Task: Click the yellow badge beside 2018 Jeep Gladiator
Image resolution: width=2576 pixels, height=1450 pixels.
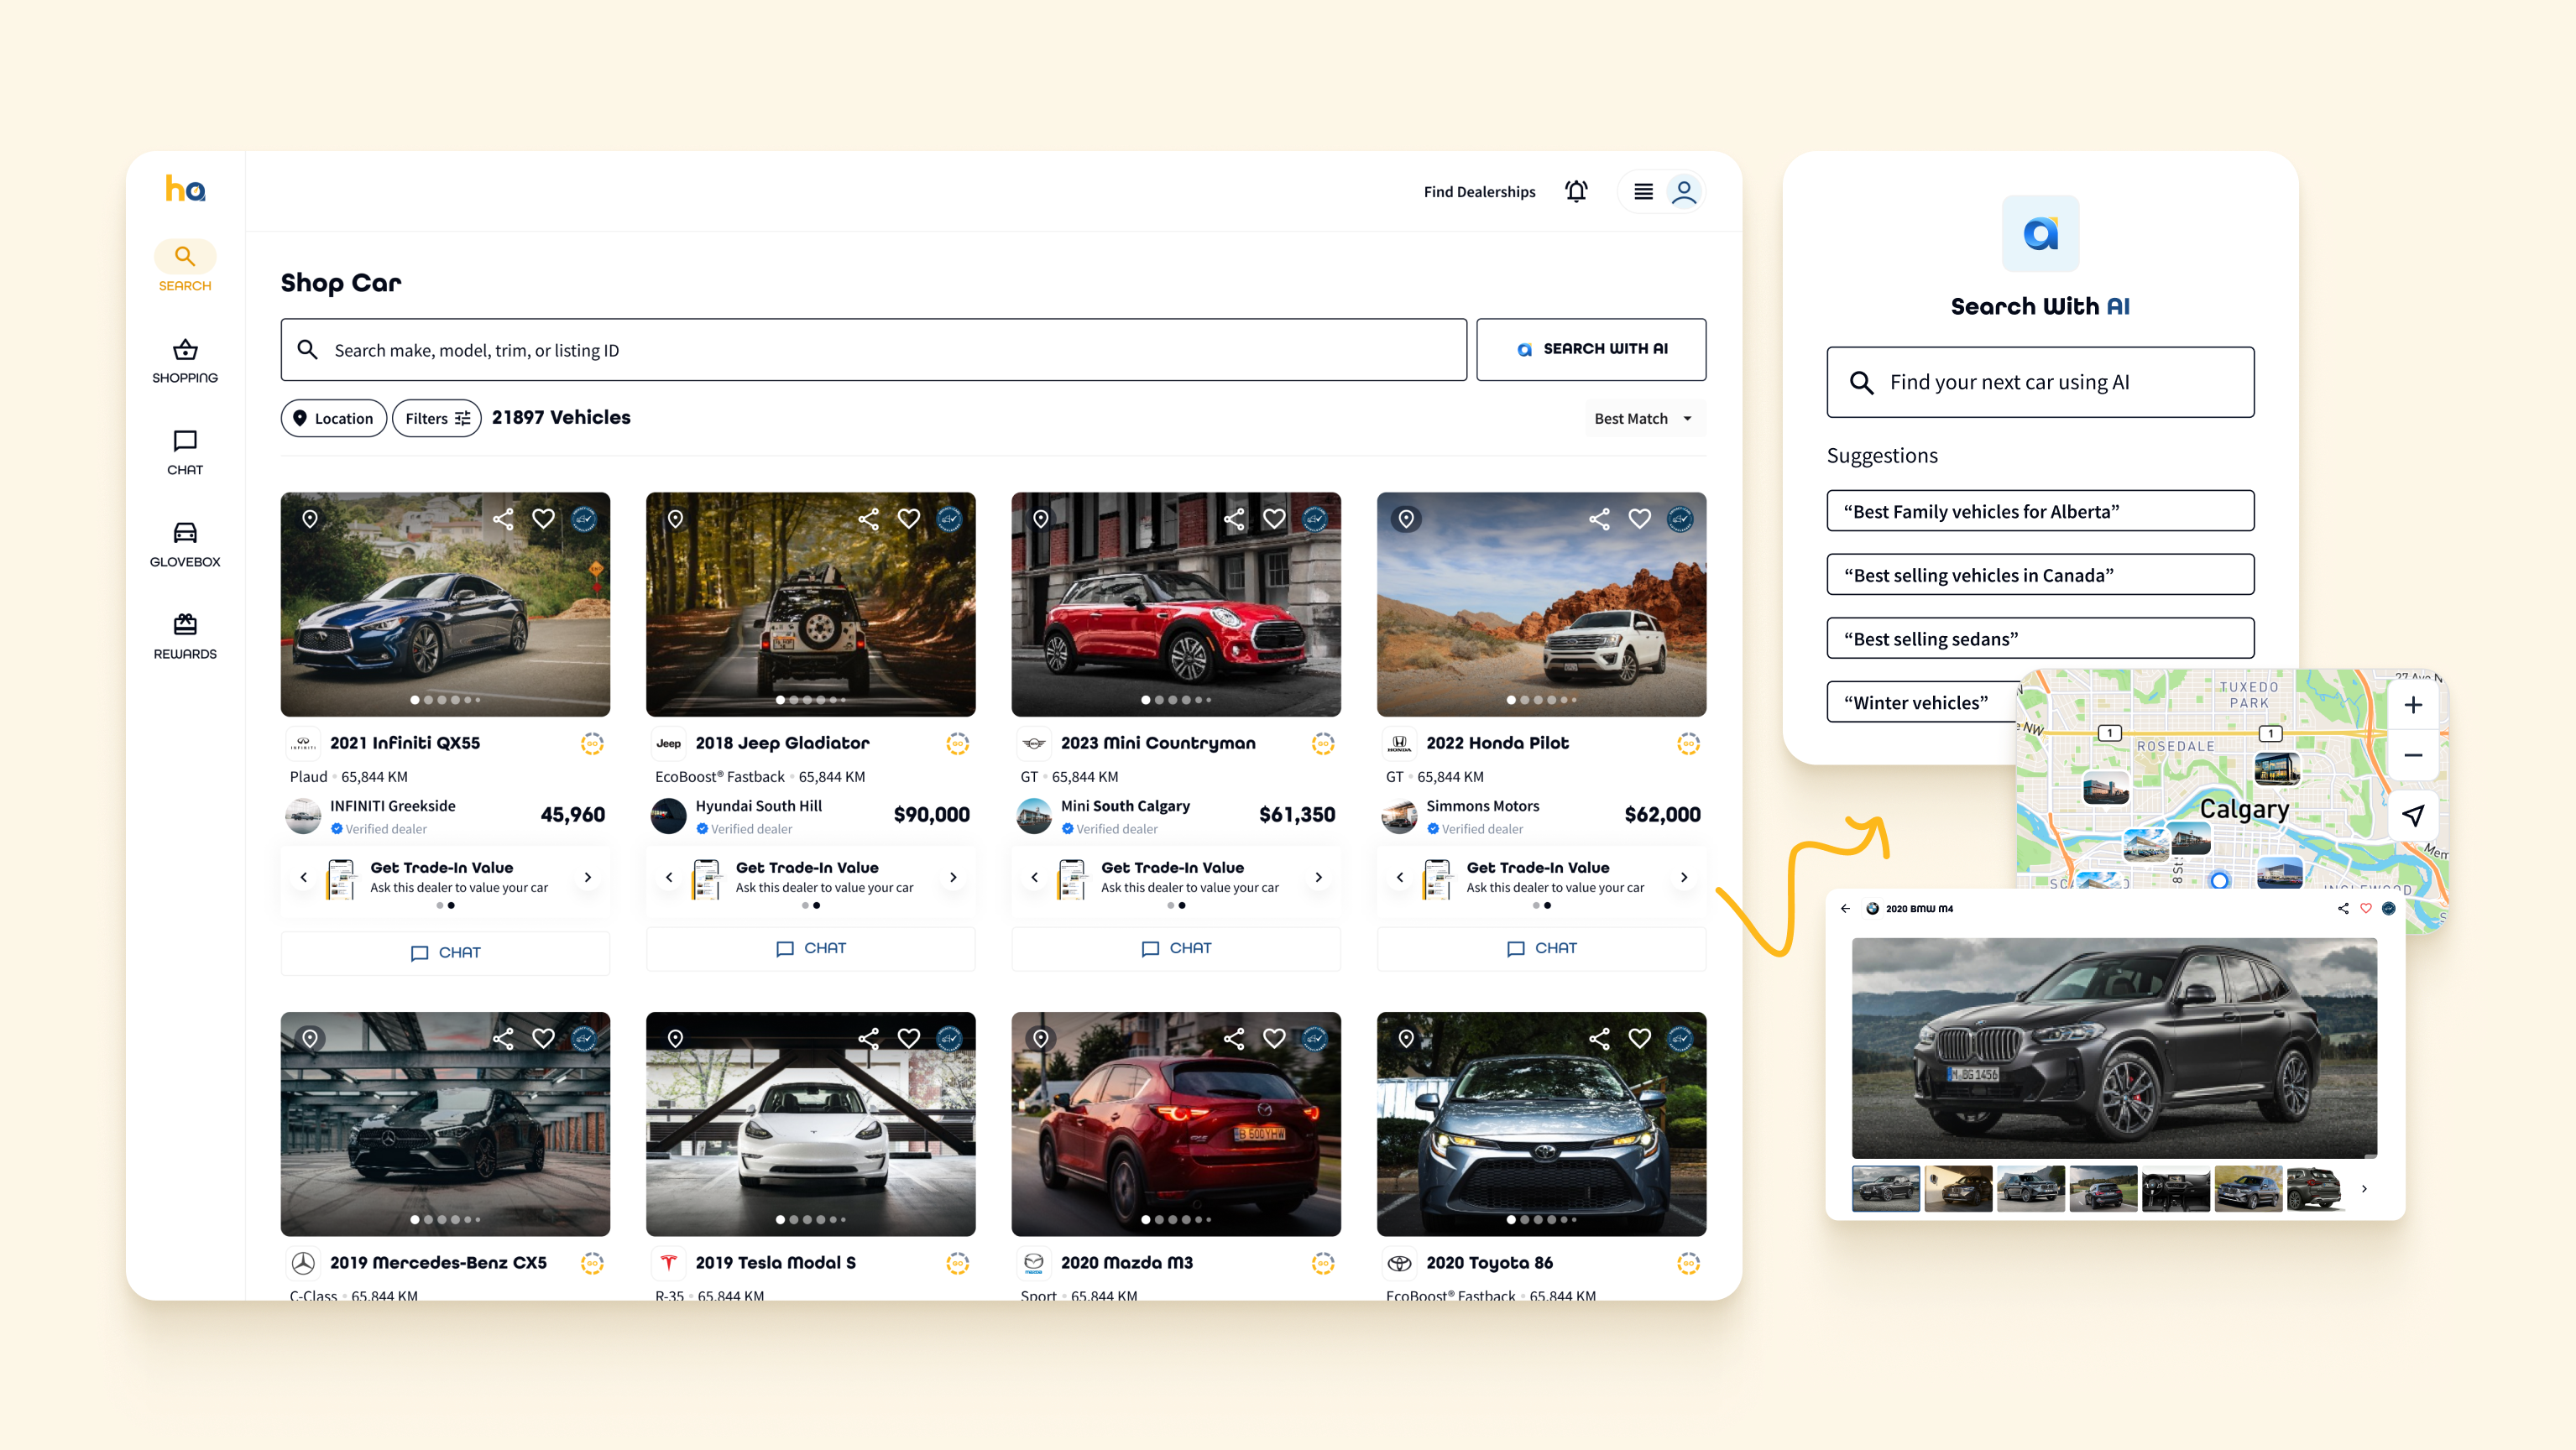Action: point(958,743)
